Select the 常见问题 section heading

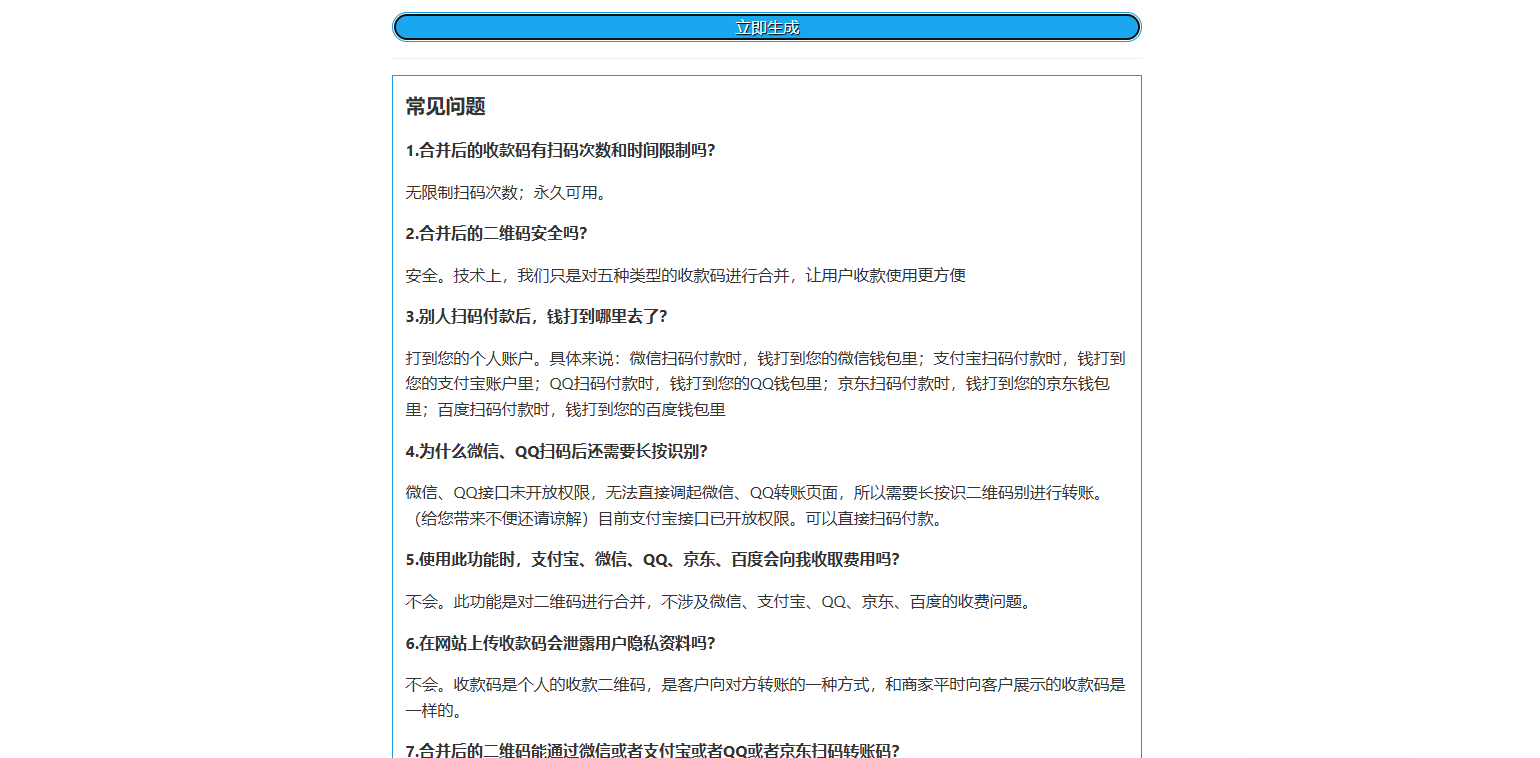click(444, 106)
